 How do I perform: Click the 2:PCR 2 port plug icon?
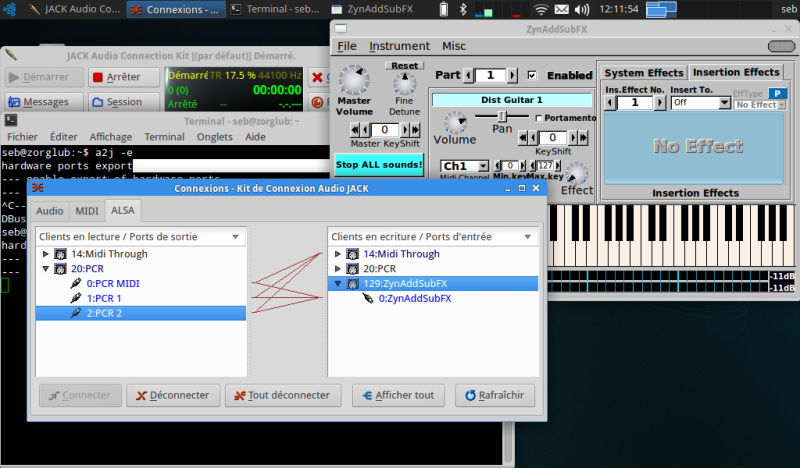pos(76,313)
